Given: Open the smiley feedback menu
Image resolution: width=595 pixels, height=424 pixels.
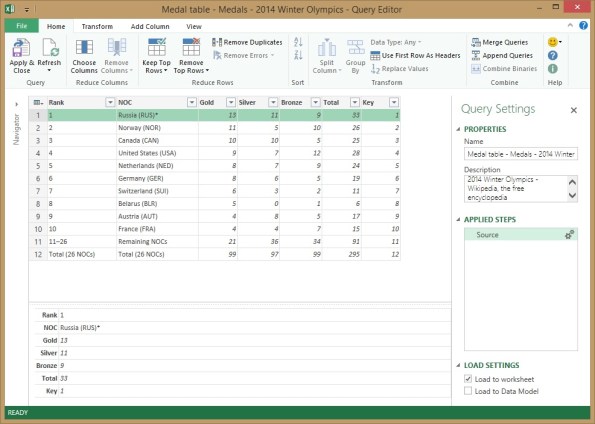Looking at the screenshot, I should coord(554,42).
